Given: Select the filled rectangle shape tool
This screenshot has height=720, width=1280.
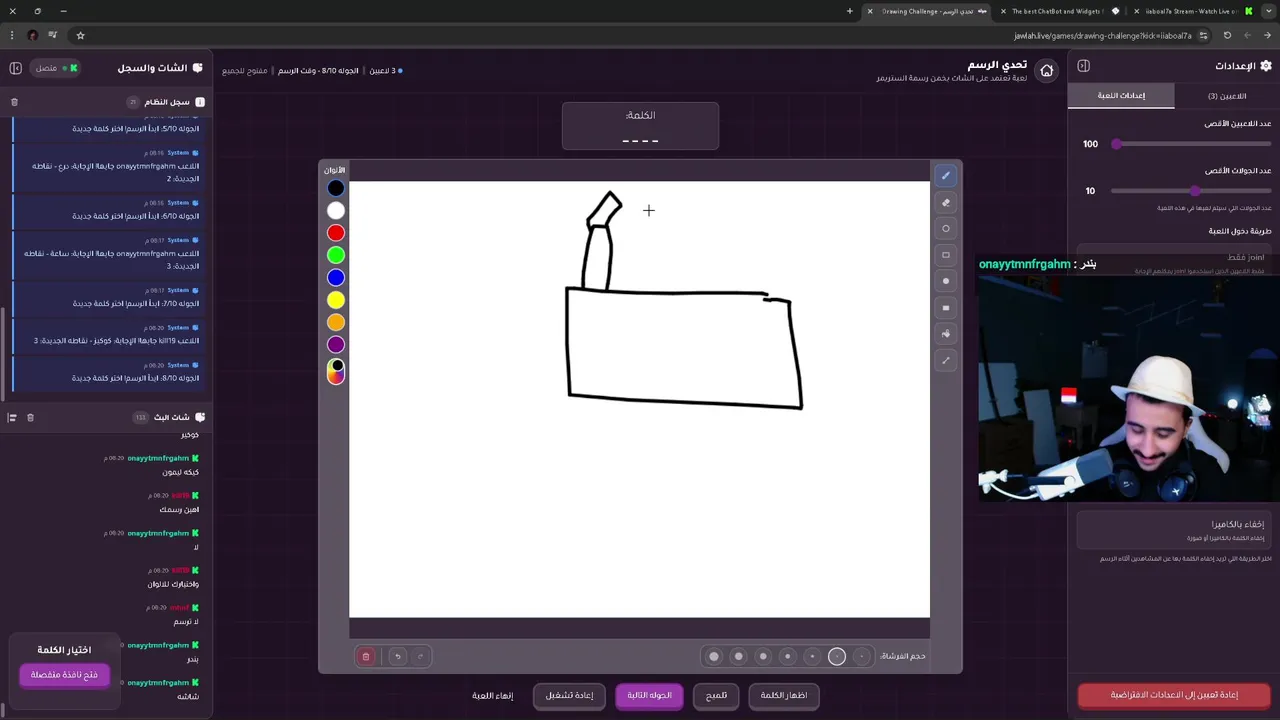Looking at the screenshot, I should click(x=946, y=308).
